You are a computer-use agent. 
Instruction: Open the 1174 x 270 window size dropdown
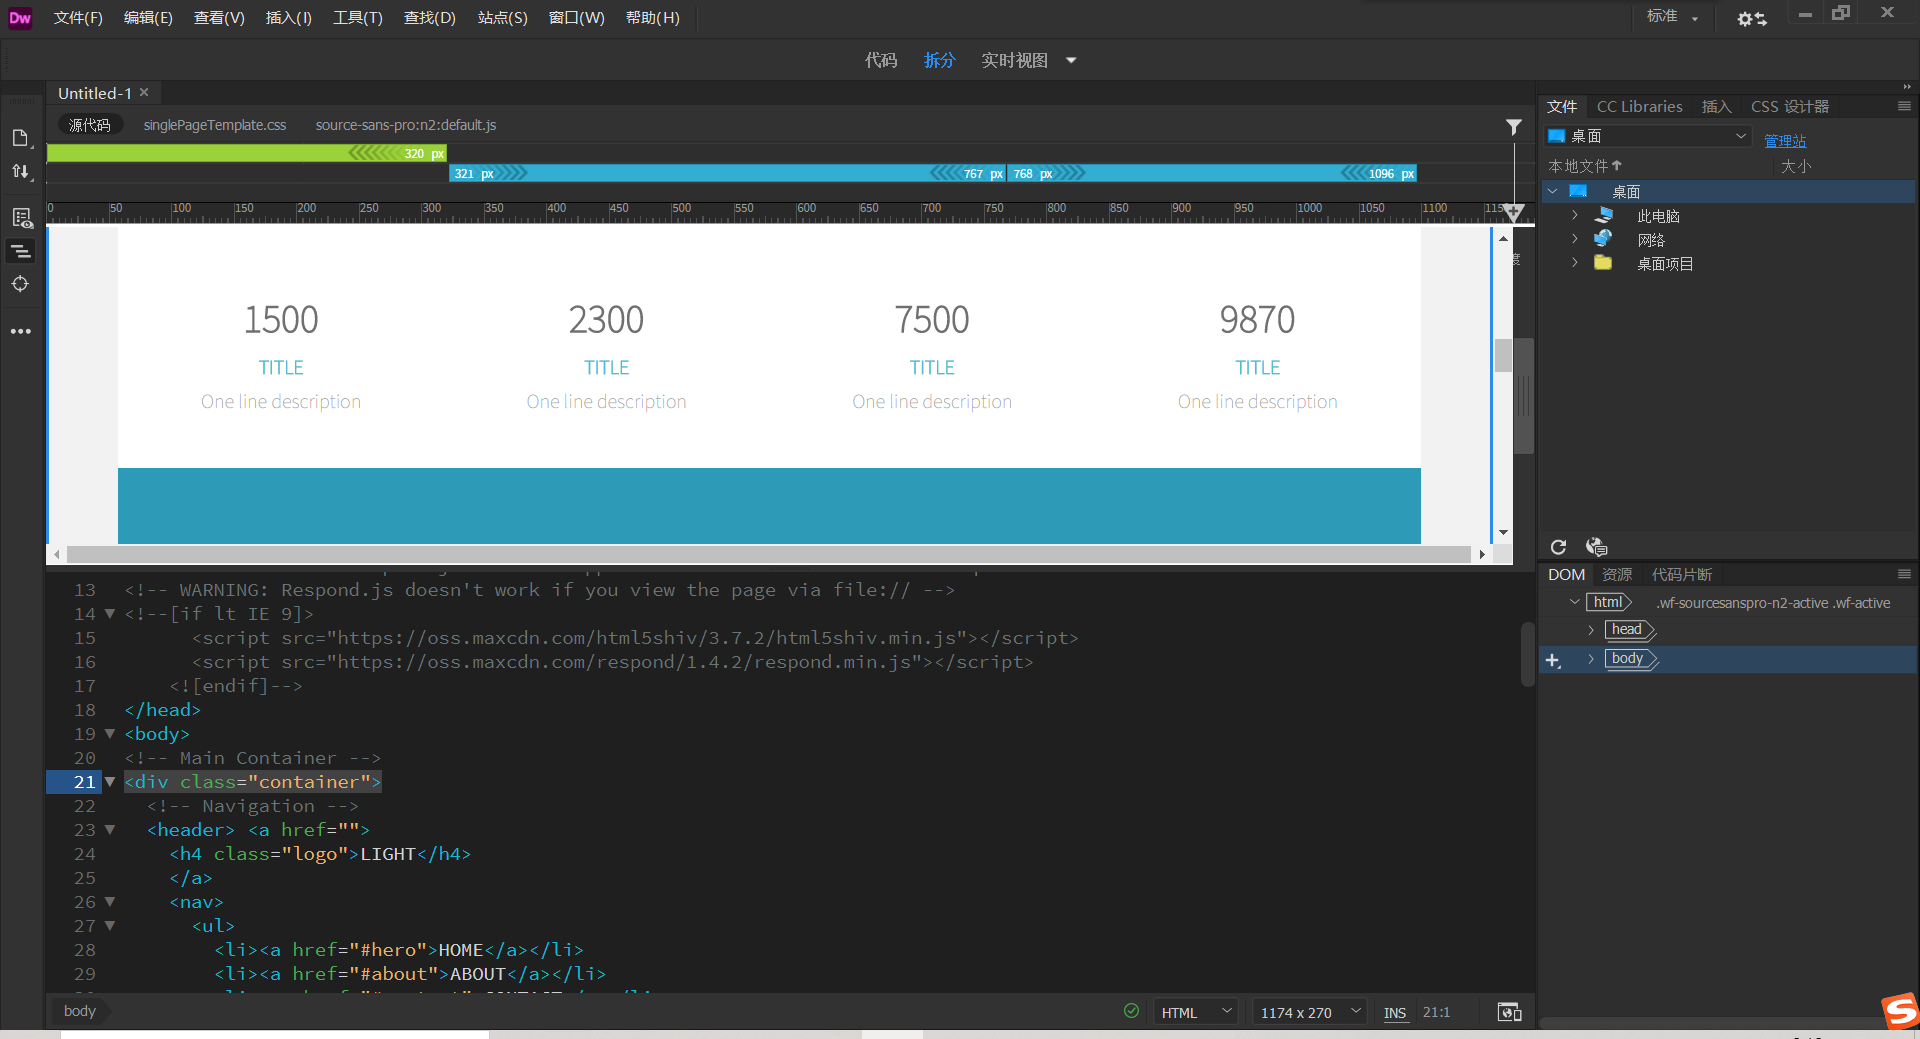(x=1310, y=1012)
